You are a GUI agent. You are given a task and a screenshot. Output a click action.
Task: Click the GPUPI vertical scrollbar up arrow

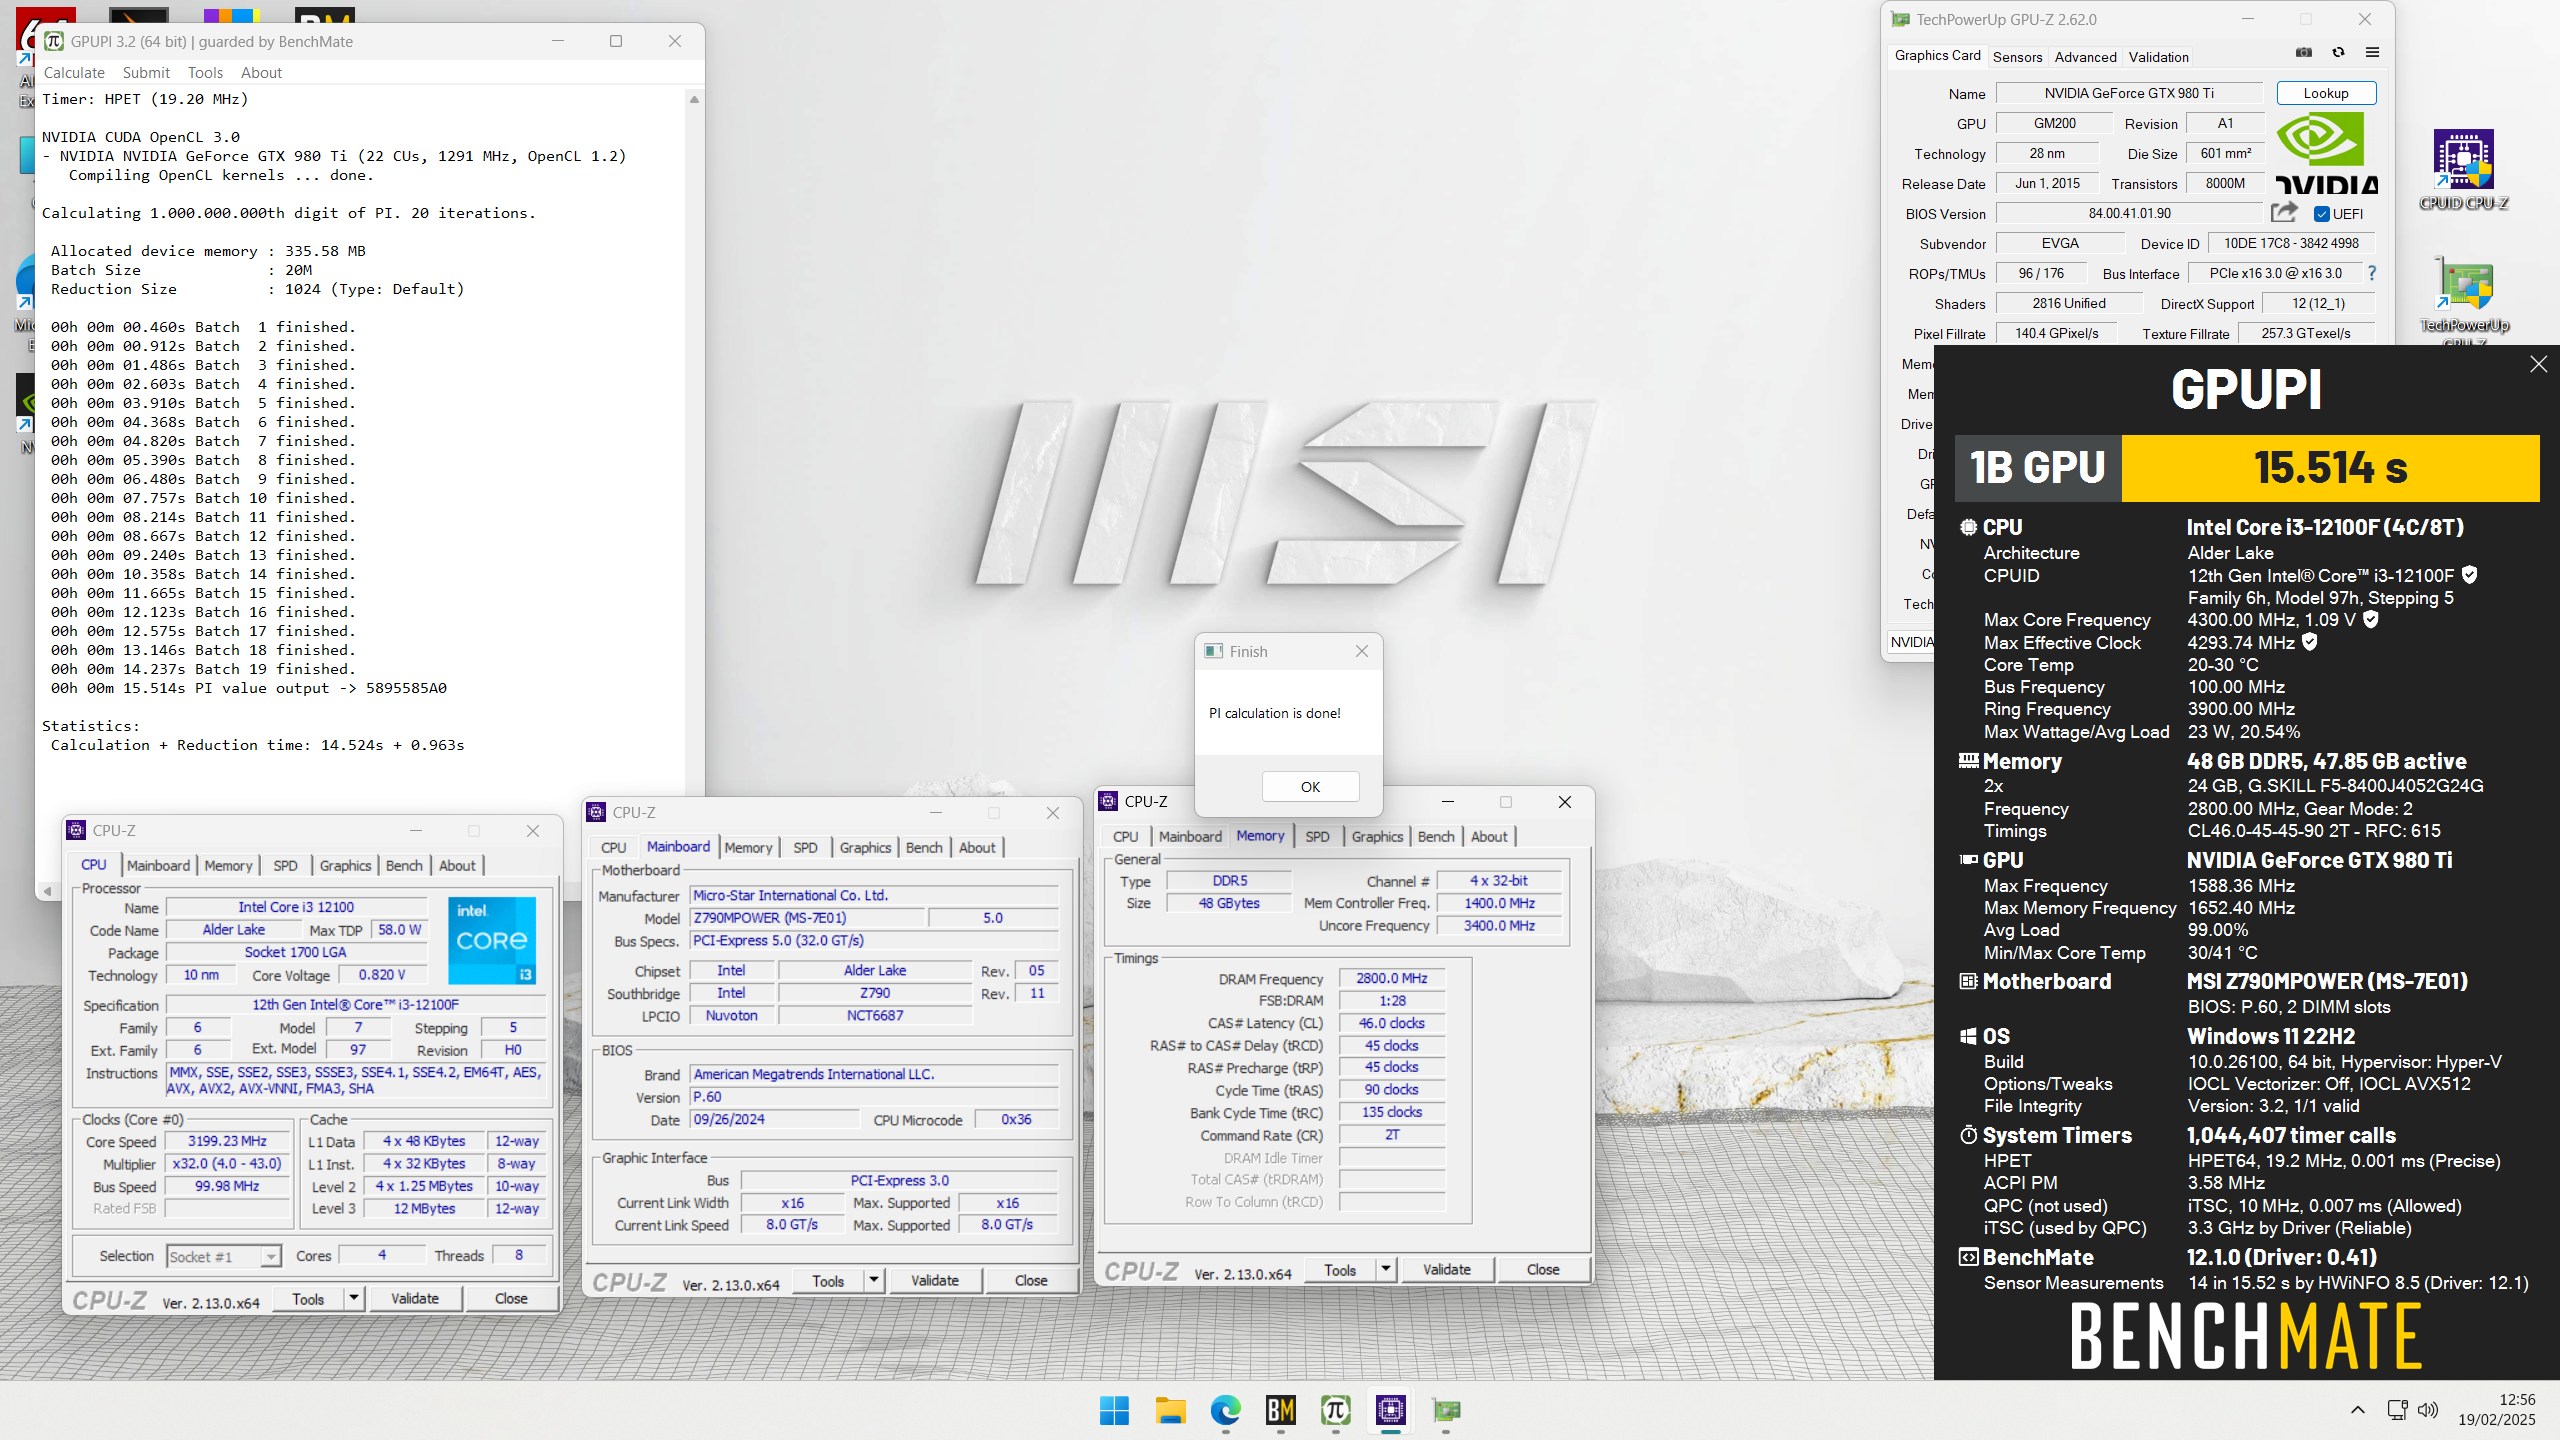point(694,99)
